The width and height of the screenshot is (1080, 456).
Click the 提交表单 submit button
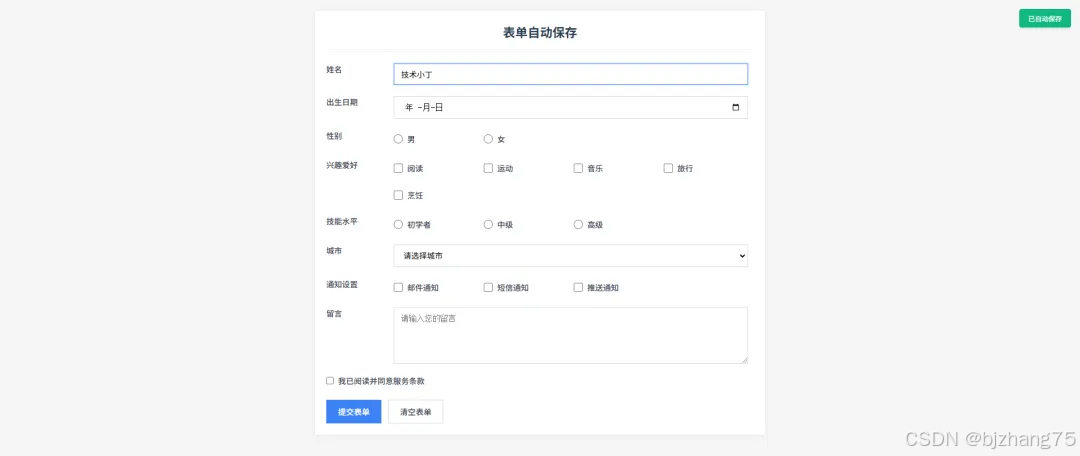pyautogui.click(x=353, y=412)
